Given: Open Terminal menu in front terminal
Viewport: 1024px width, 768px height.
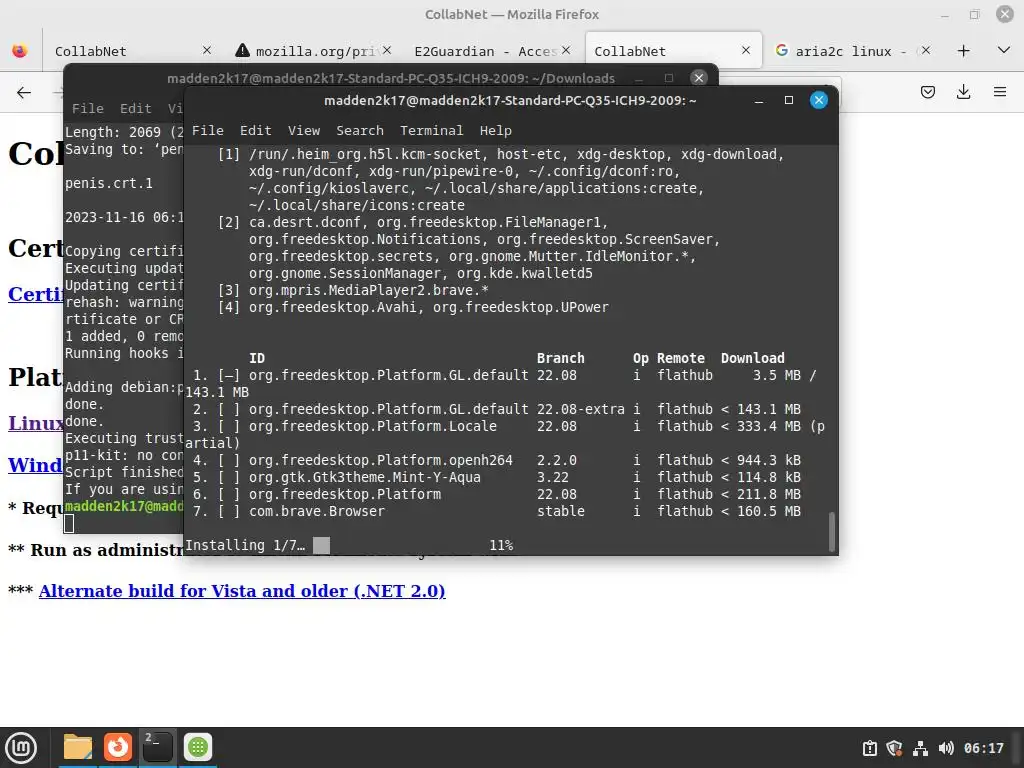Looking at the screenshot, I should 431,131.
